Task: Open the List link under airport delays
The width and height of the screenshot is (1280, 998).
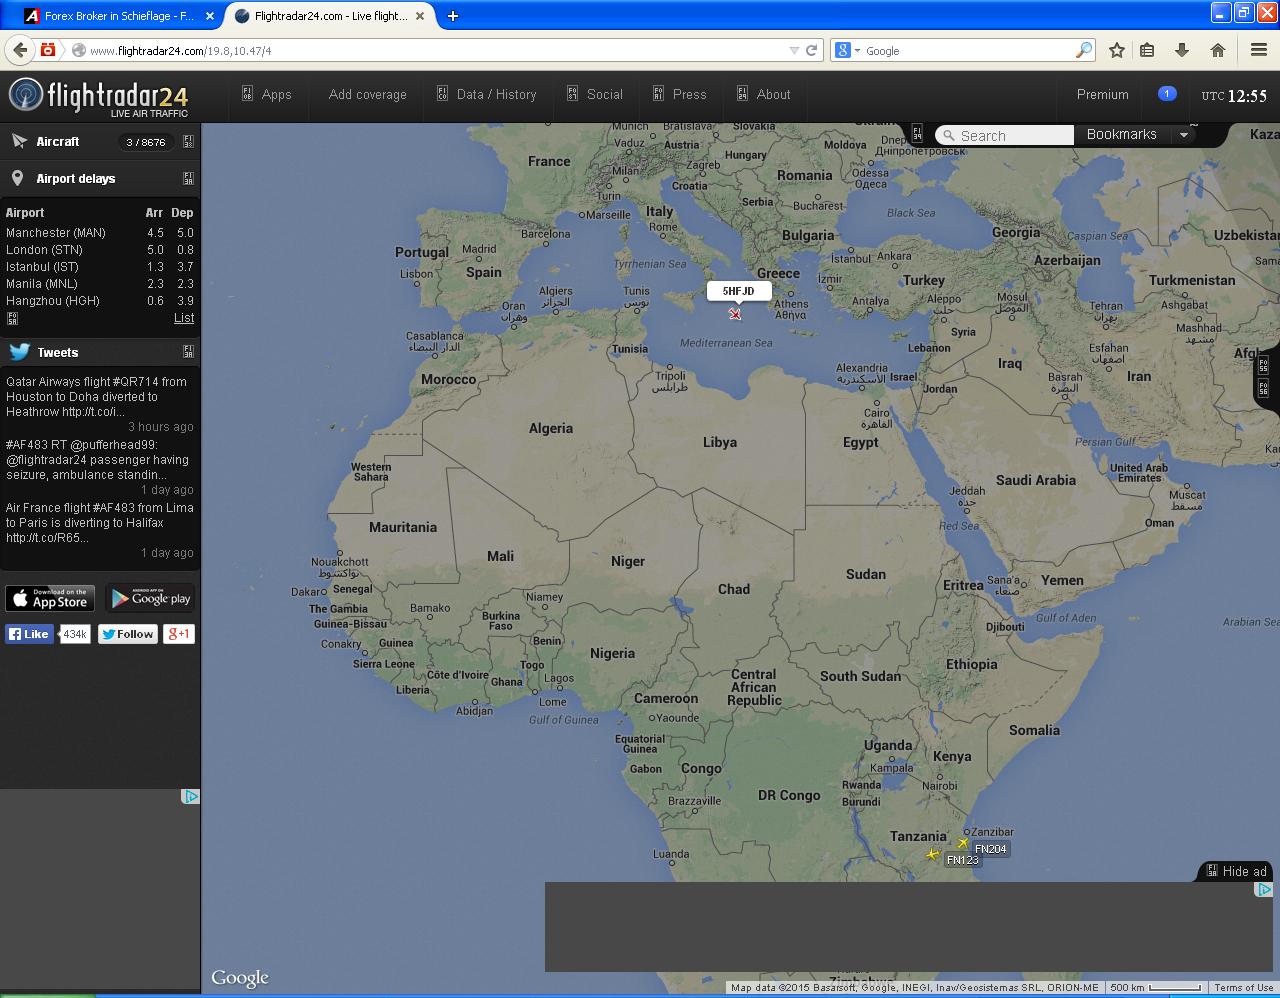Action: (184, 317)
